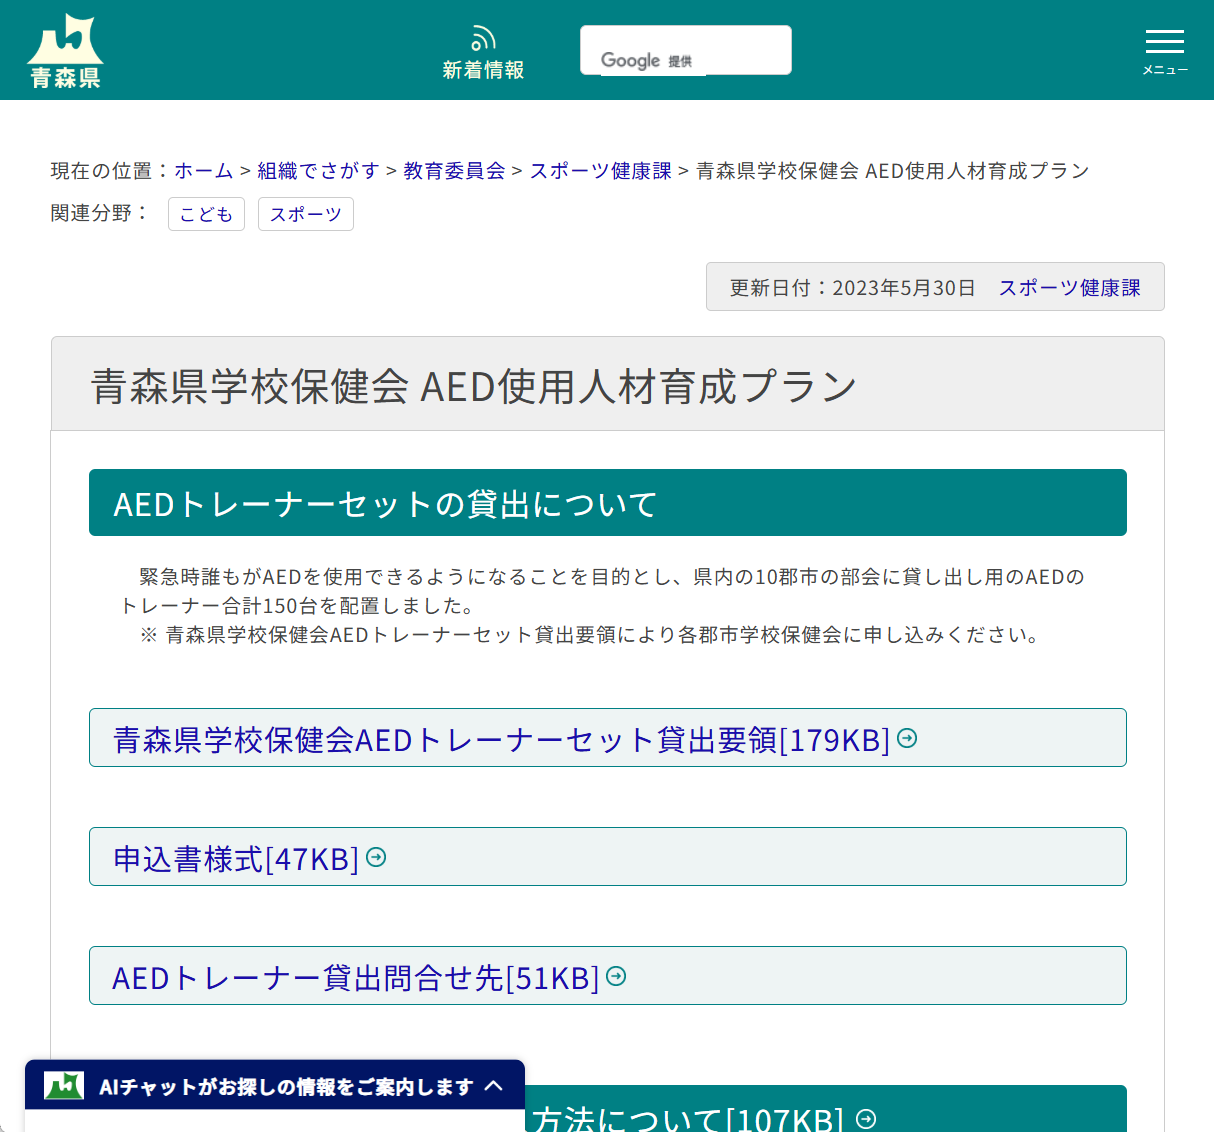
Task: Open 教育委員会 from the breadcrumb trail
Action: pyautogui.click(x=453, y=170)
